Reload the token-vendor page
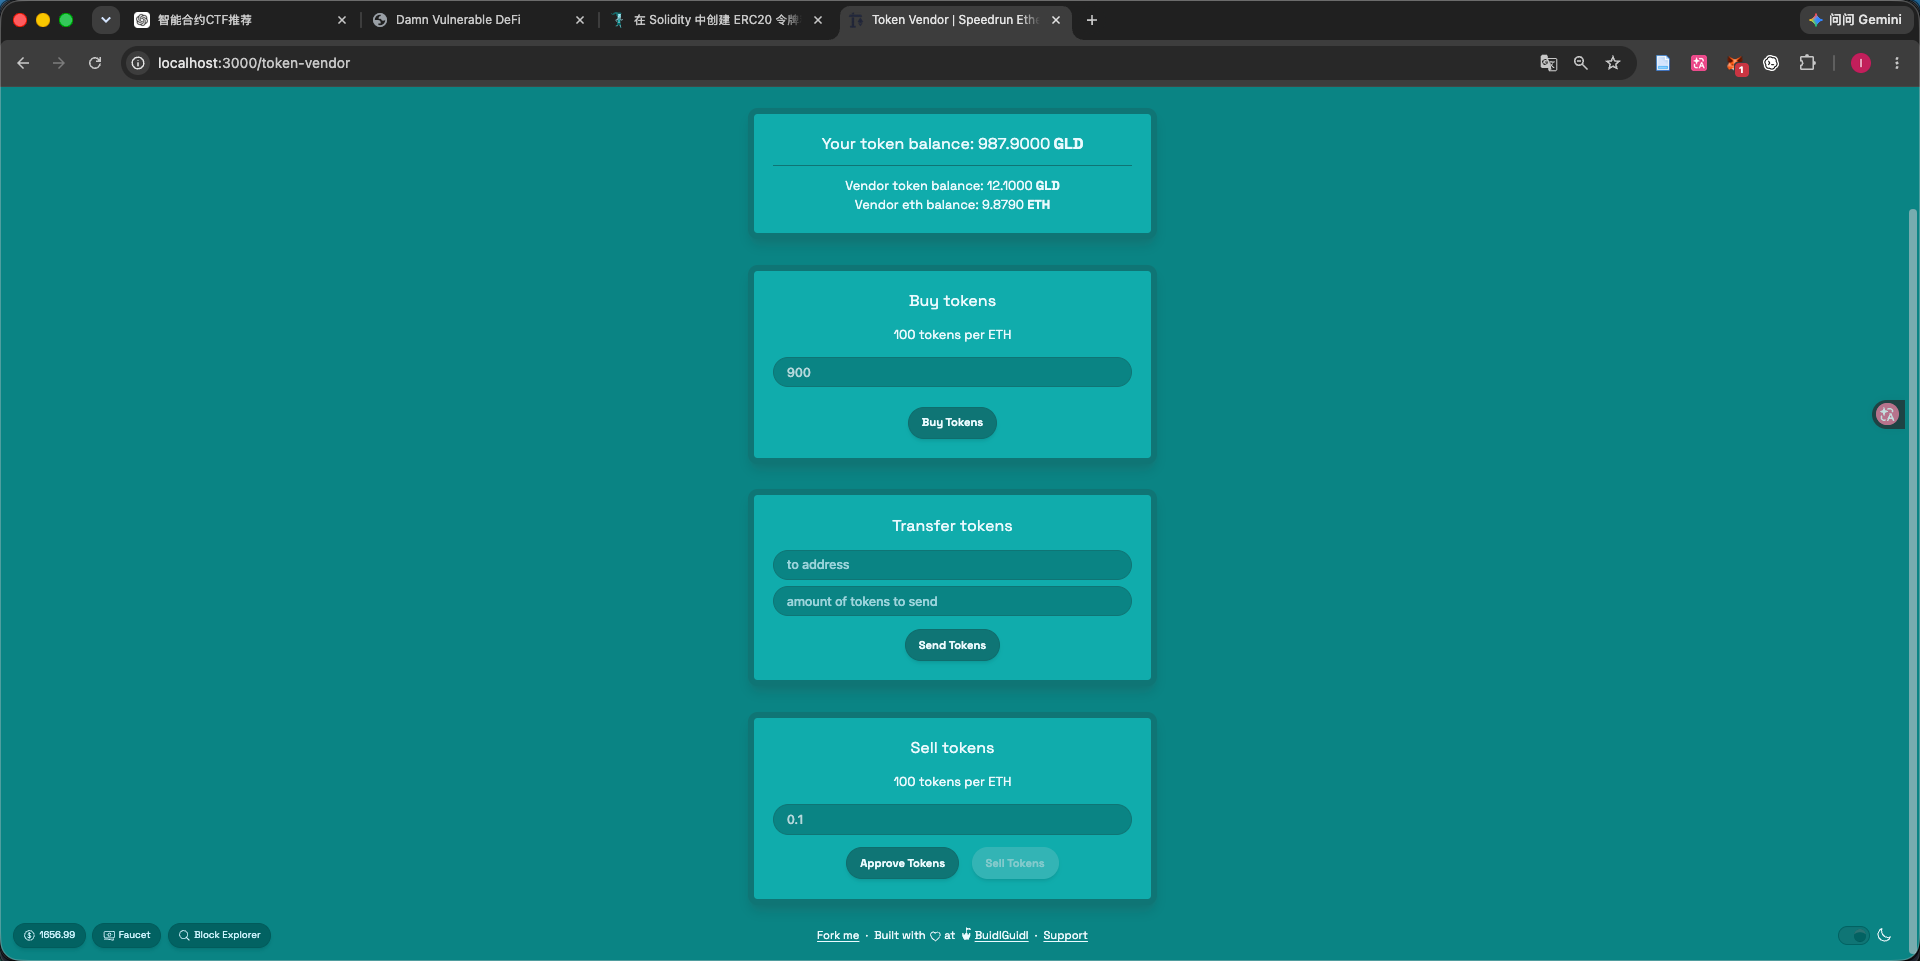1920x961 pixels. coord(95,63)
